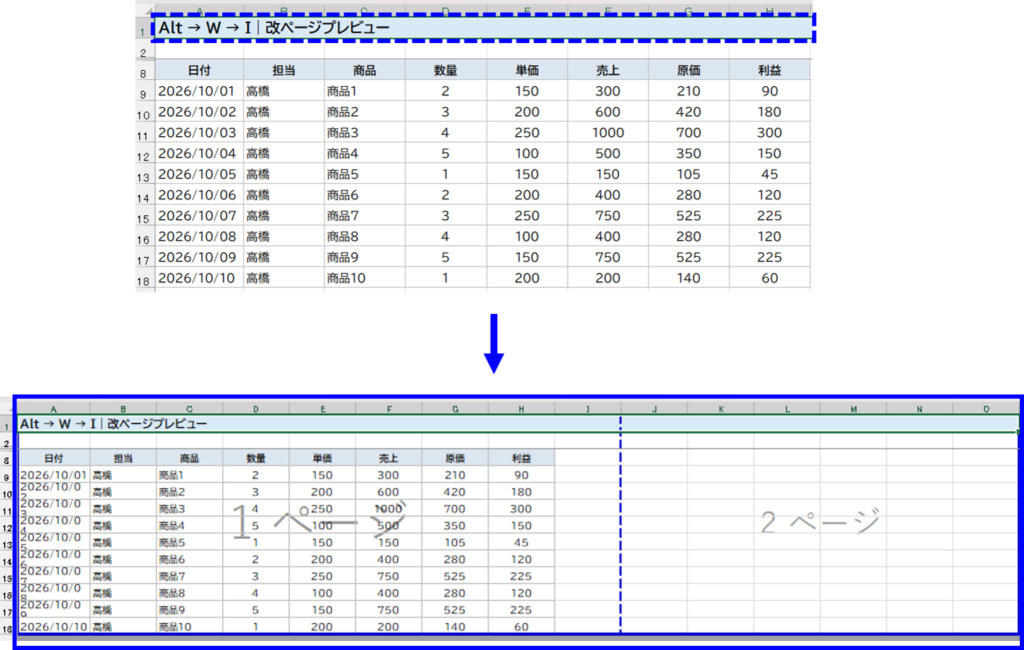Click profit value 60 in the normal-view sheet
Viewport: 1024px width, 650px height.
tap(769, 278)
